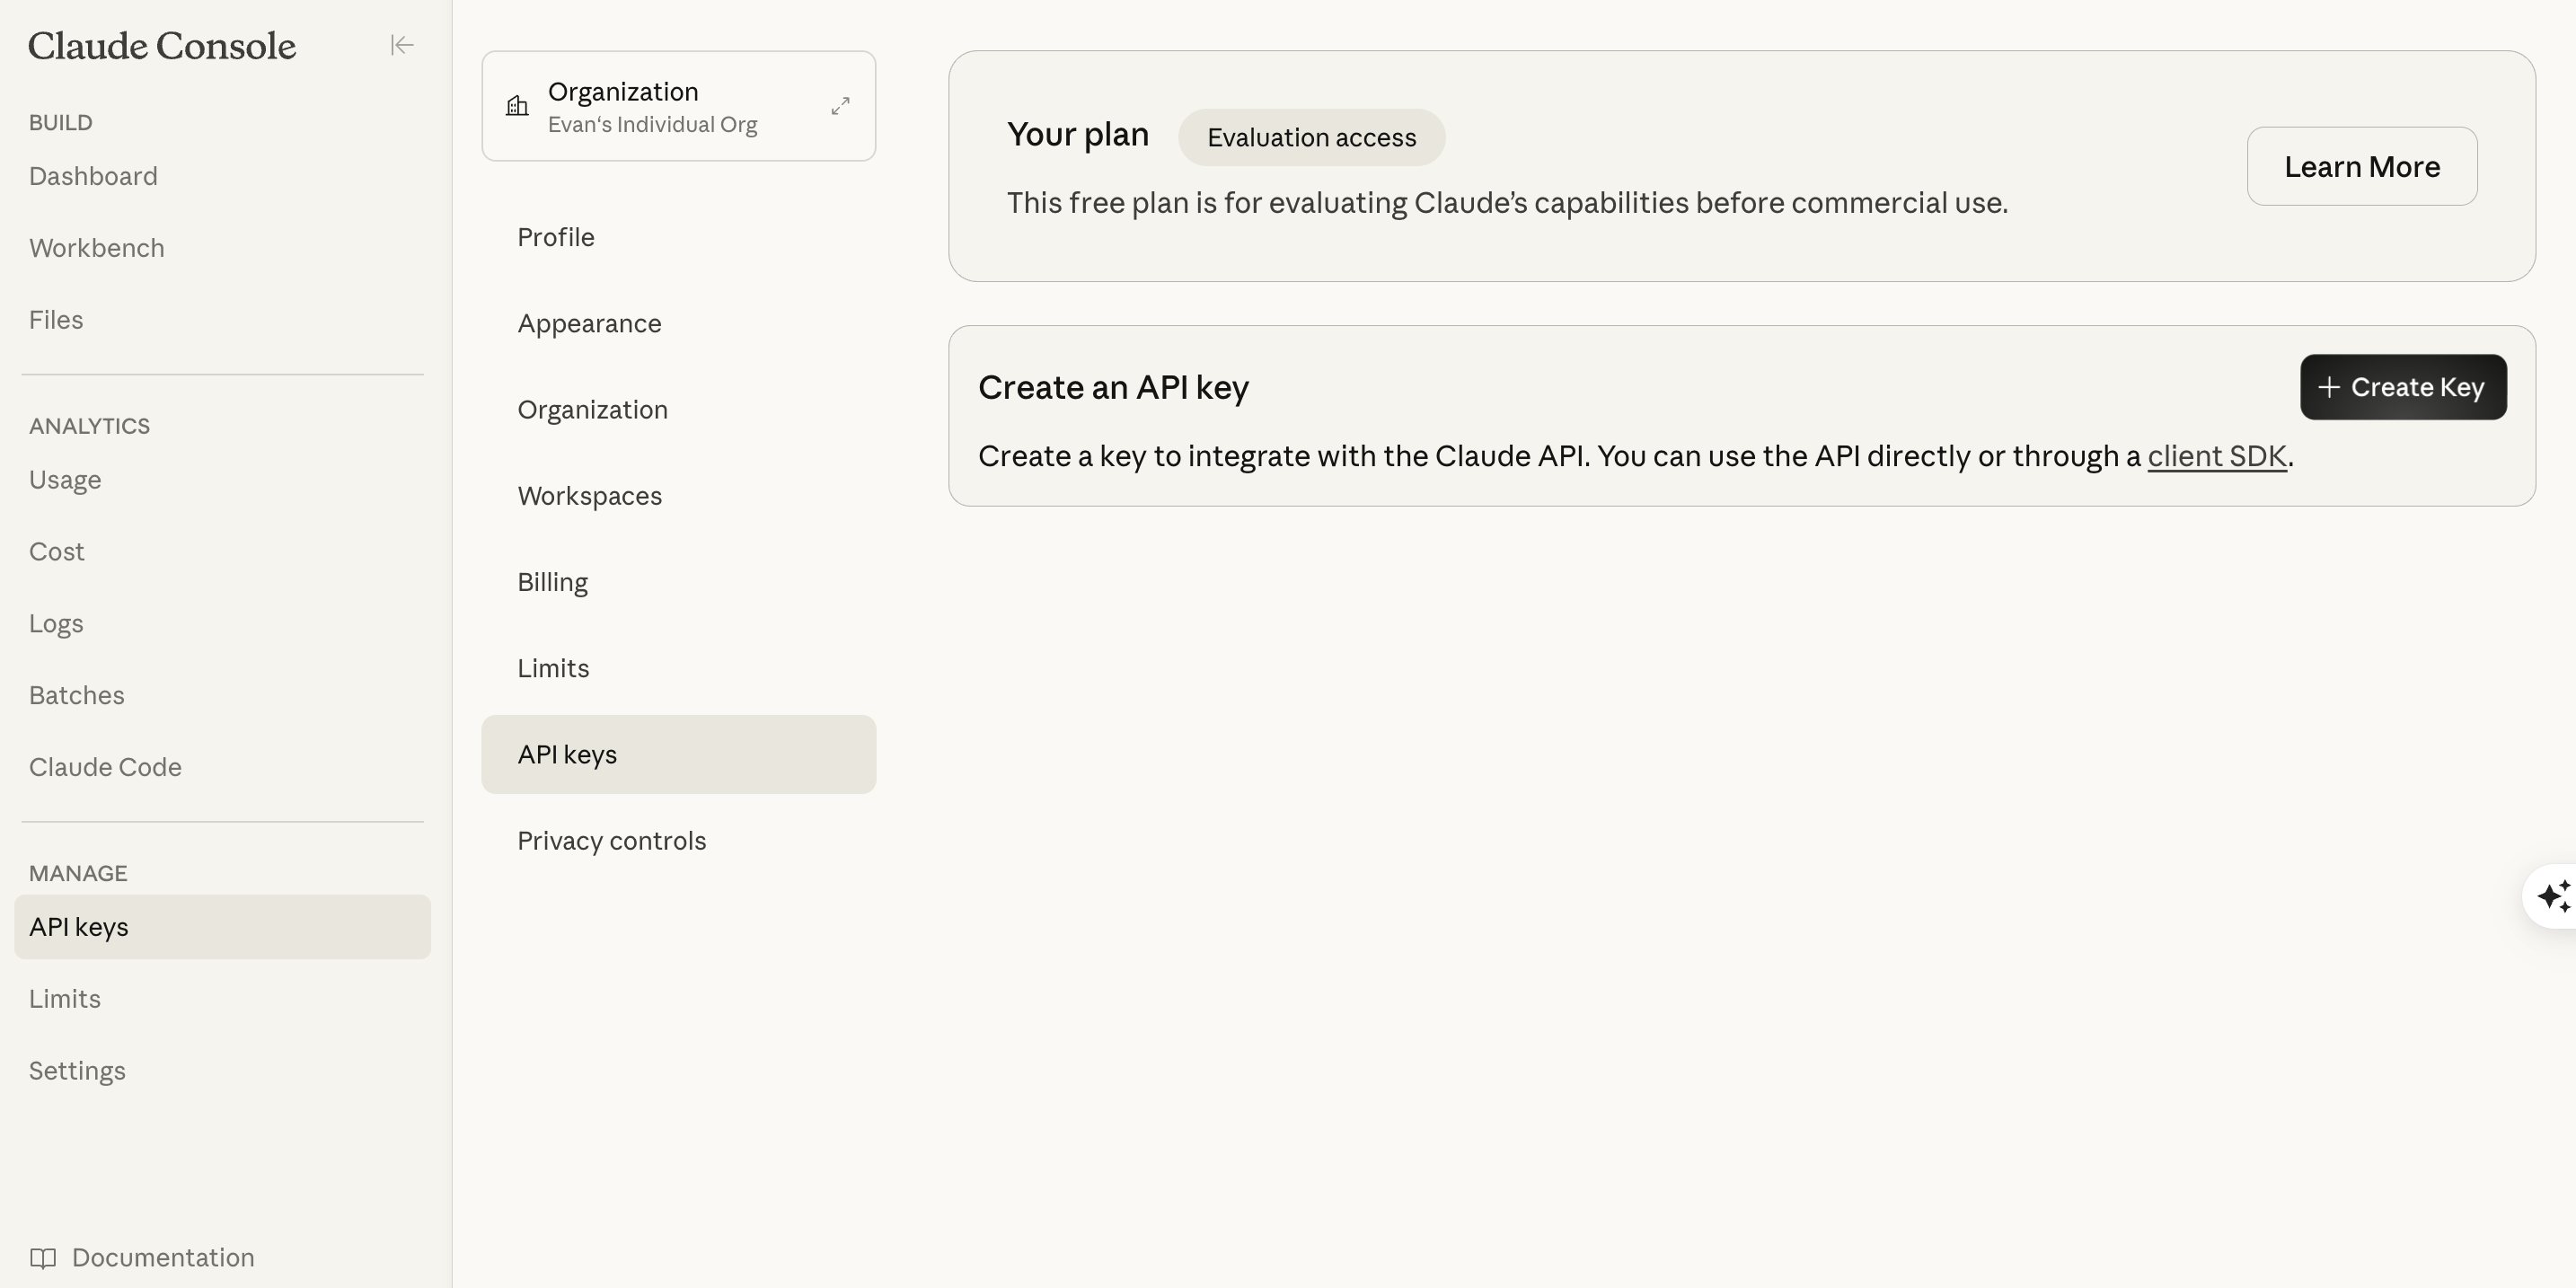Image resolution: width=2576 pixels, height=1288 pixels.
Task: Open Batches in the sidebar
Action: 77,695
